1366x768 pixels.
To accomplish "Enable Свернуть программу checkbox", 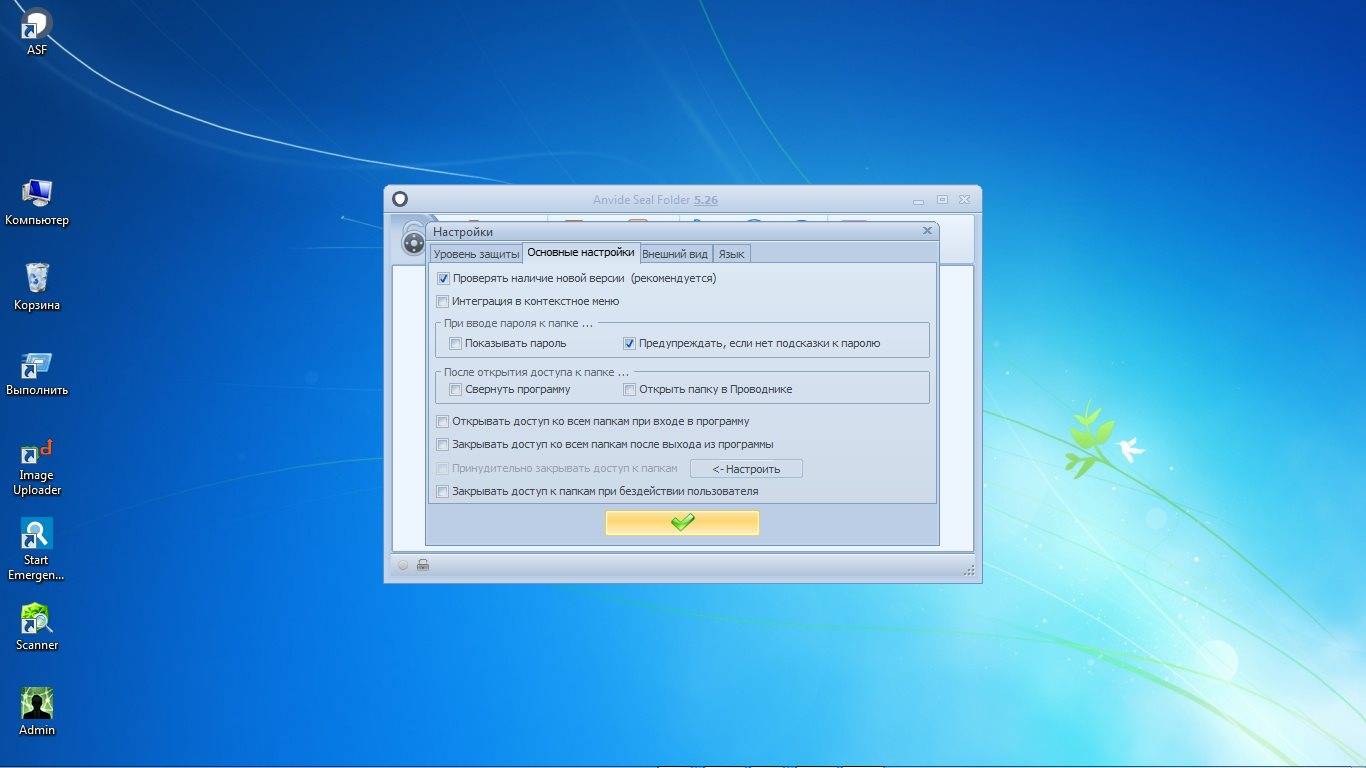I will 456,389.
